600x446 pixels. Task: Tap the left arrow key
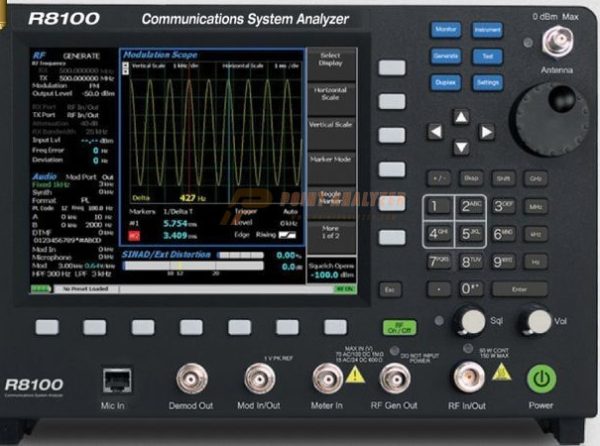pos(435,132)
